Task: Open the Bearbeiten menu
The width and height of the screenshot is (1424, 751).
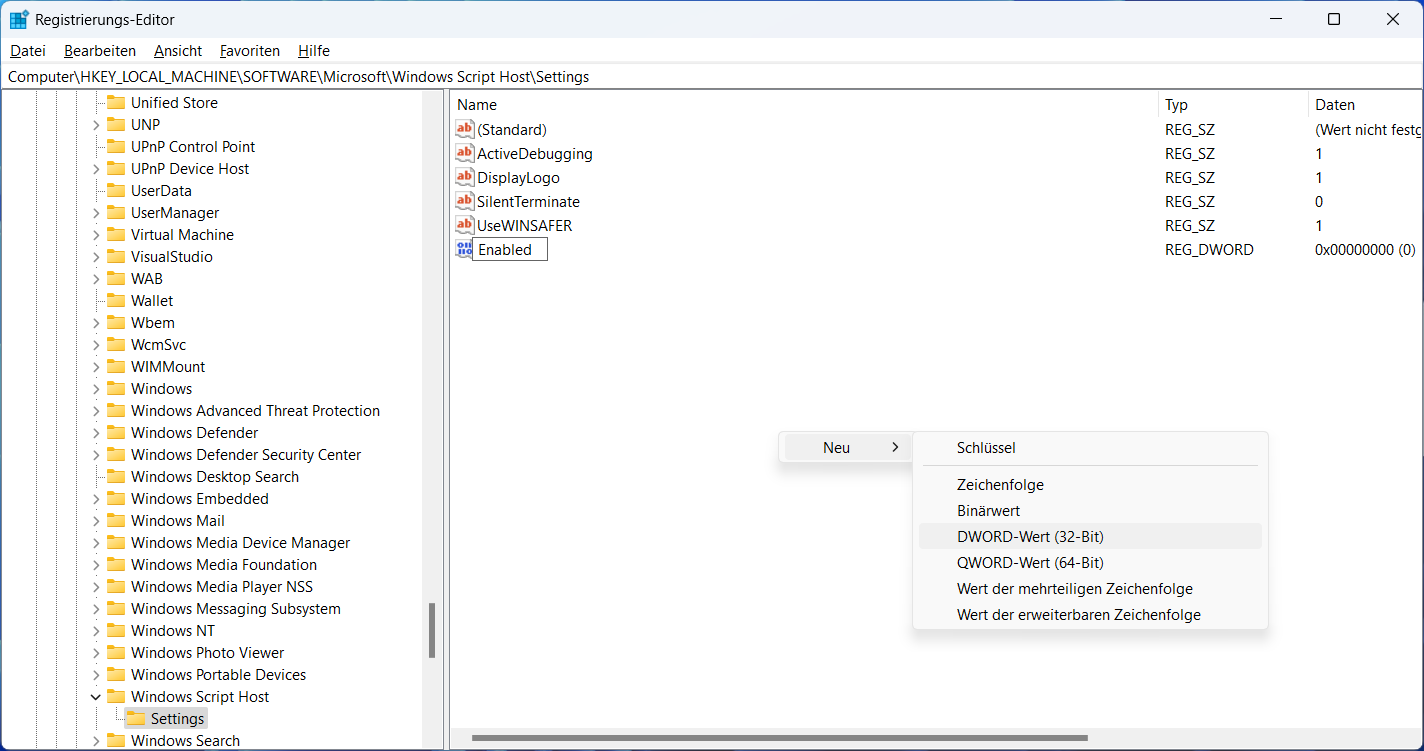Action: click(x=100, y=50)
